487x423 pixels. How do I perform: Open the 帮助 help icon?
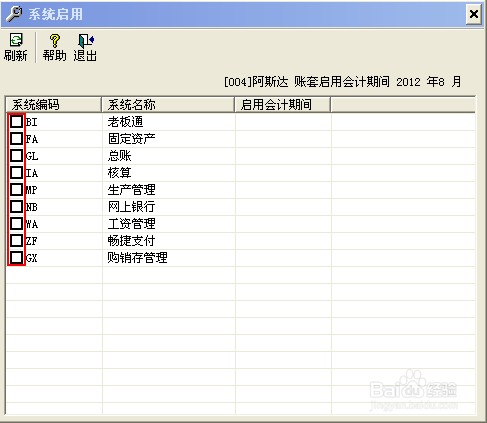click(x=55, y=41)
